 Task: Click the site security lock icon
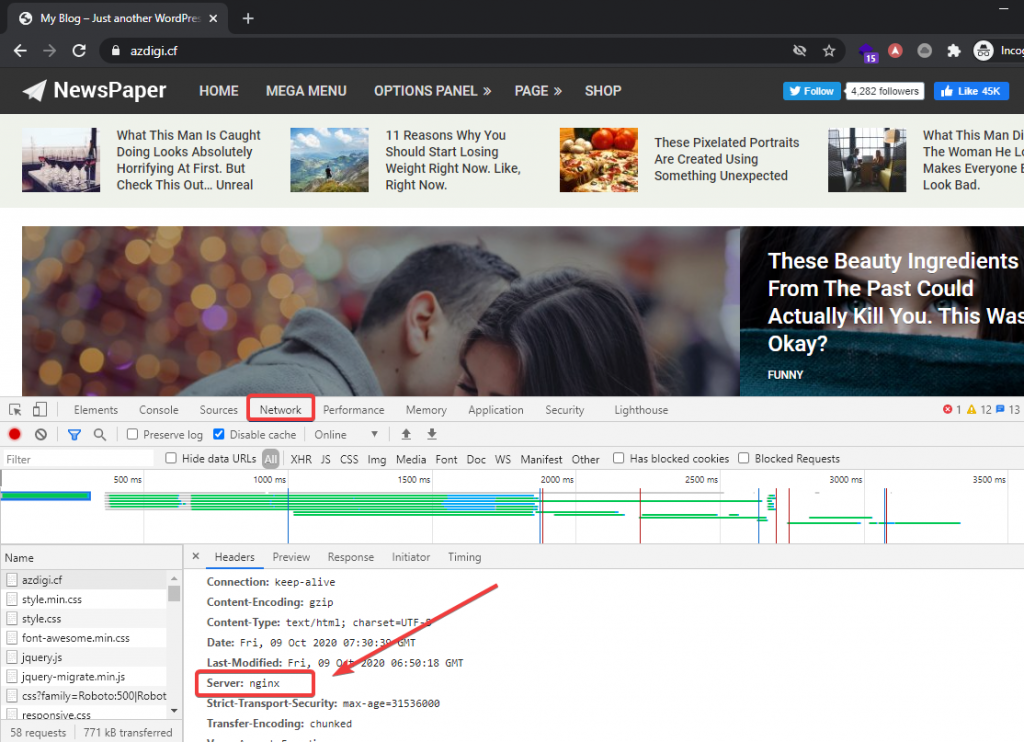[x=116, y=51]
